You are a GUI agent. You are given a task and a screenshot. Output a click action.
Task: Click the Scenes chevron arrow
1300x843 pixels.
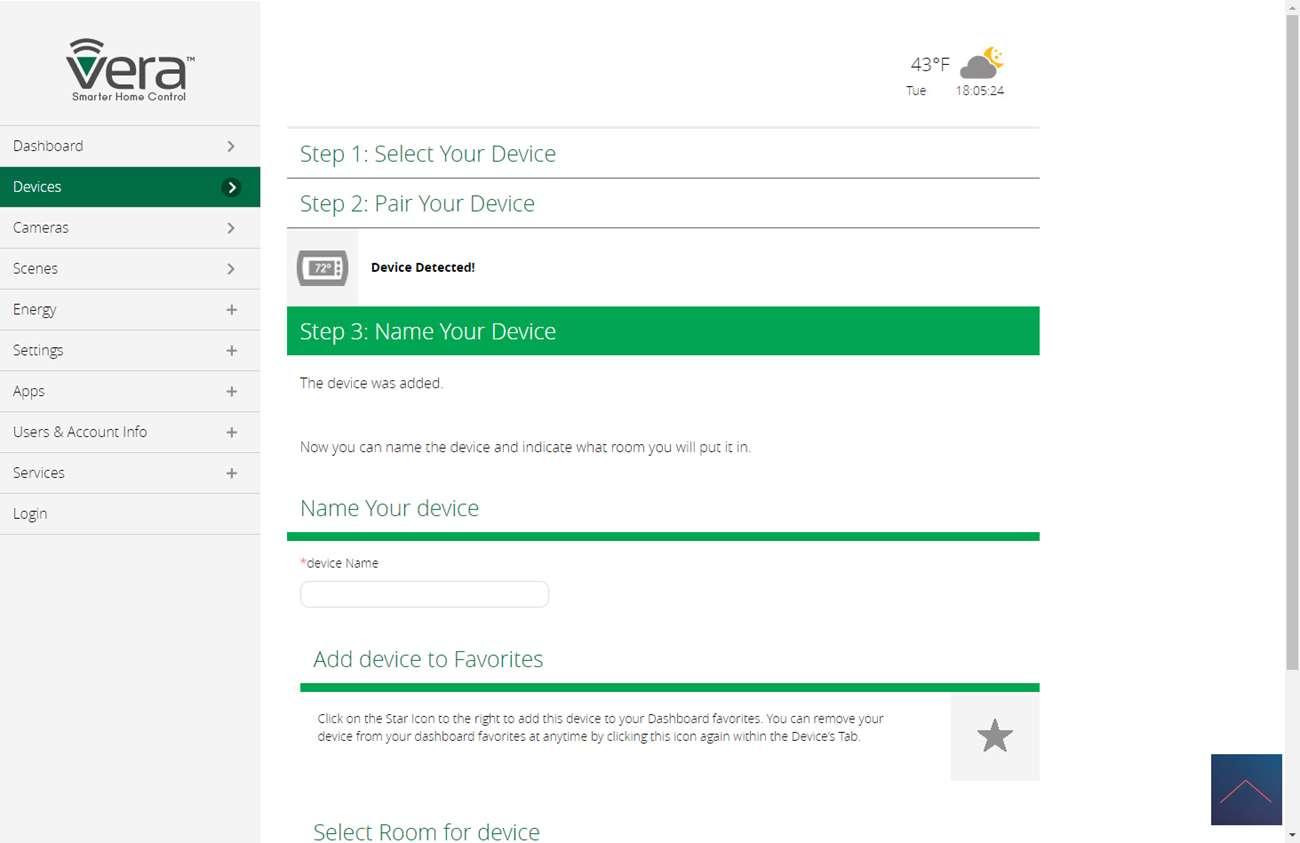pos(231,269)
